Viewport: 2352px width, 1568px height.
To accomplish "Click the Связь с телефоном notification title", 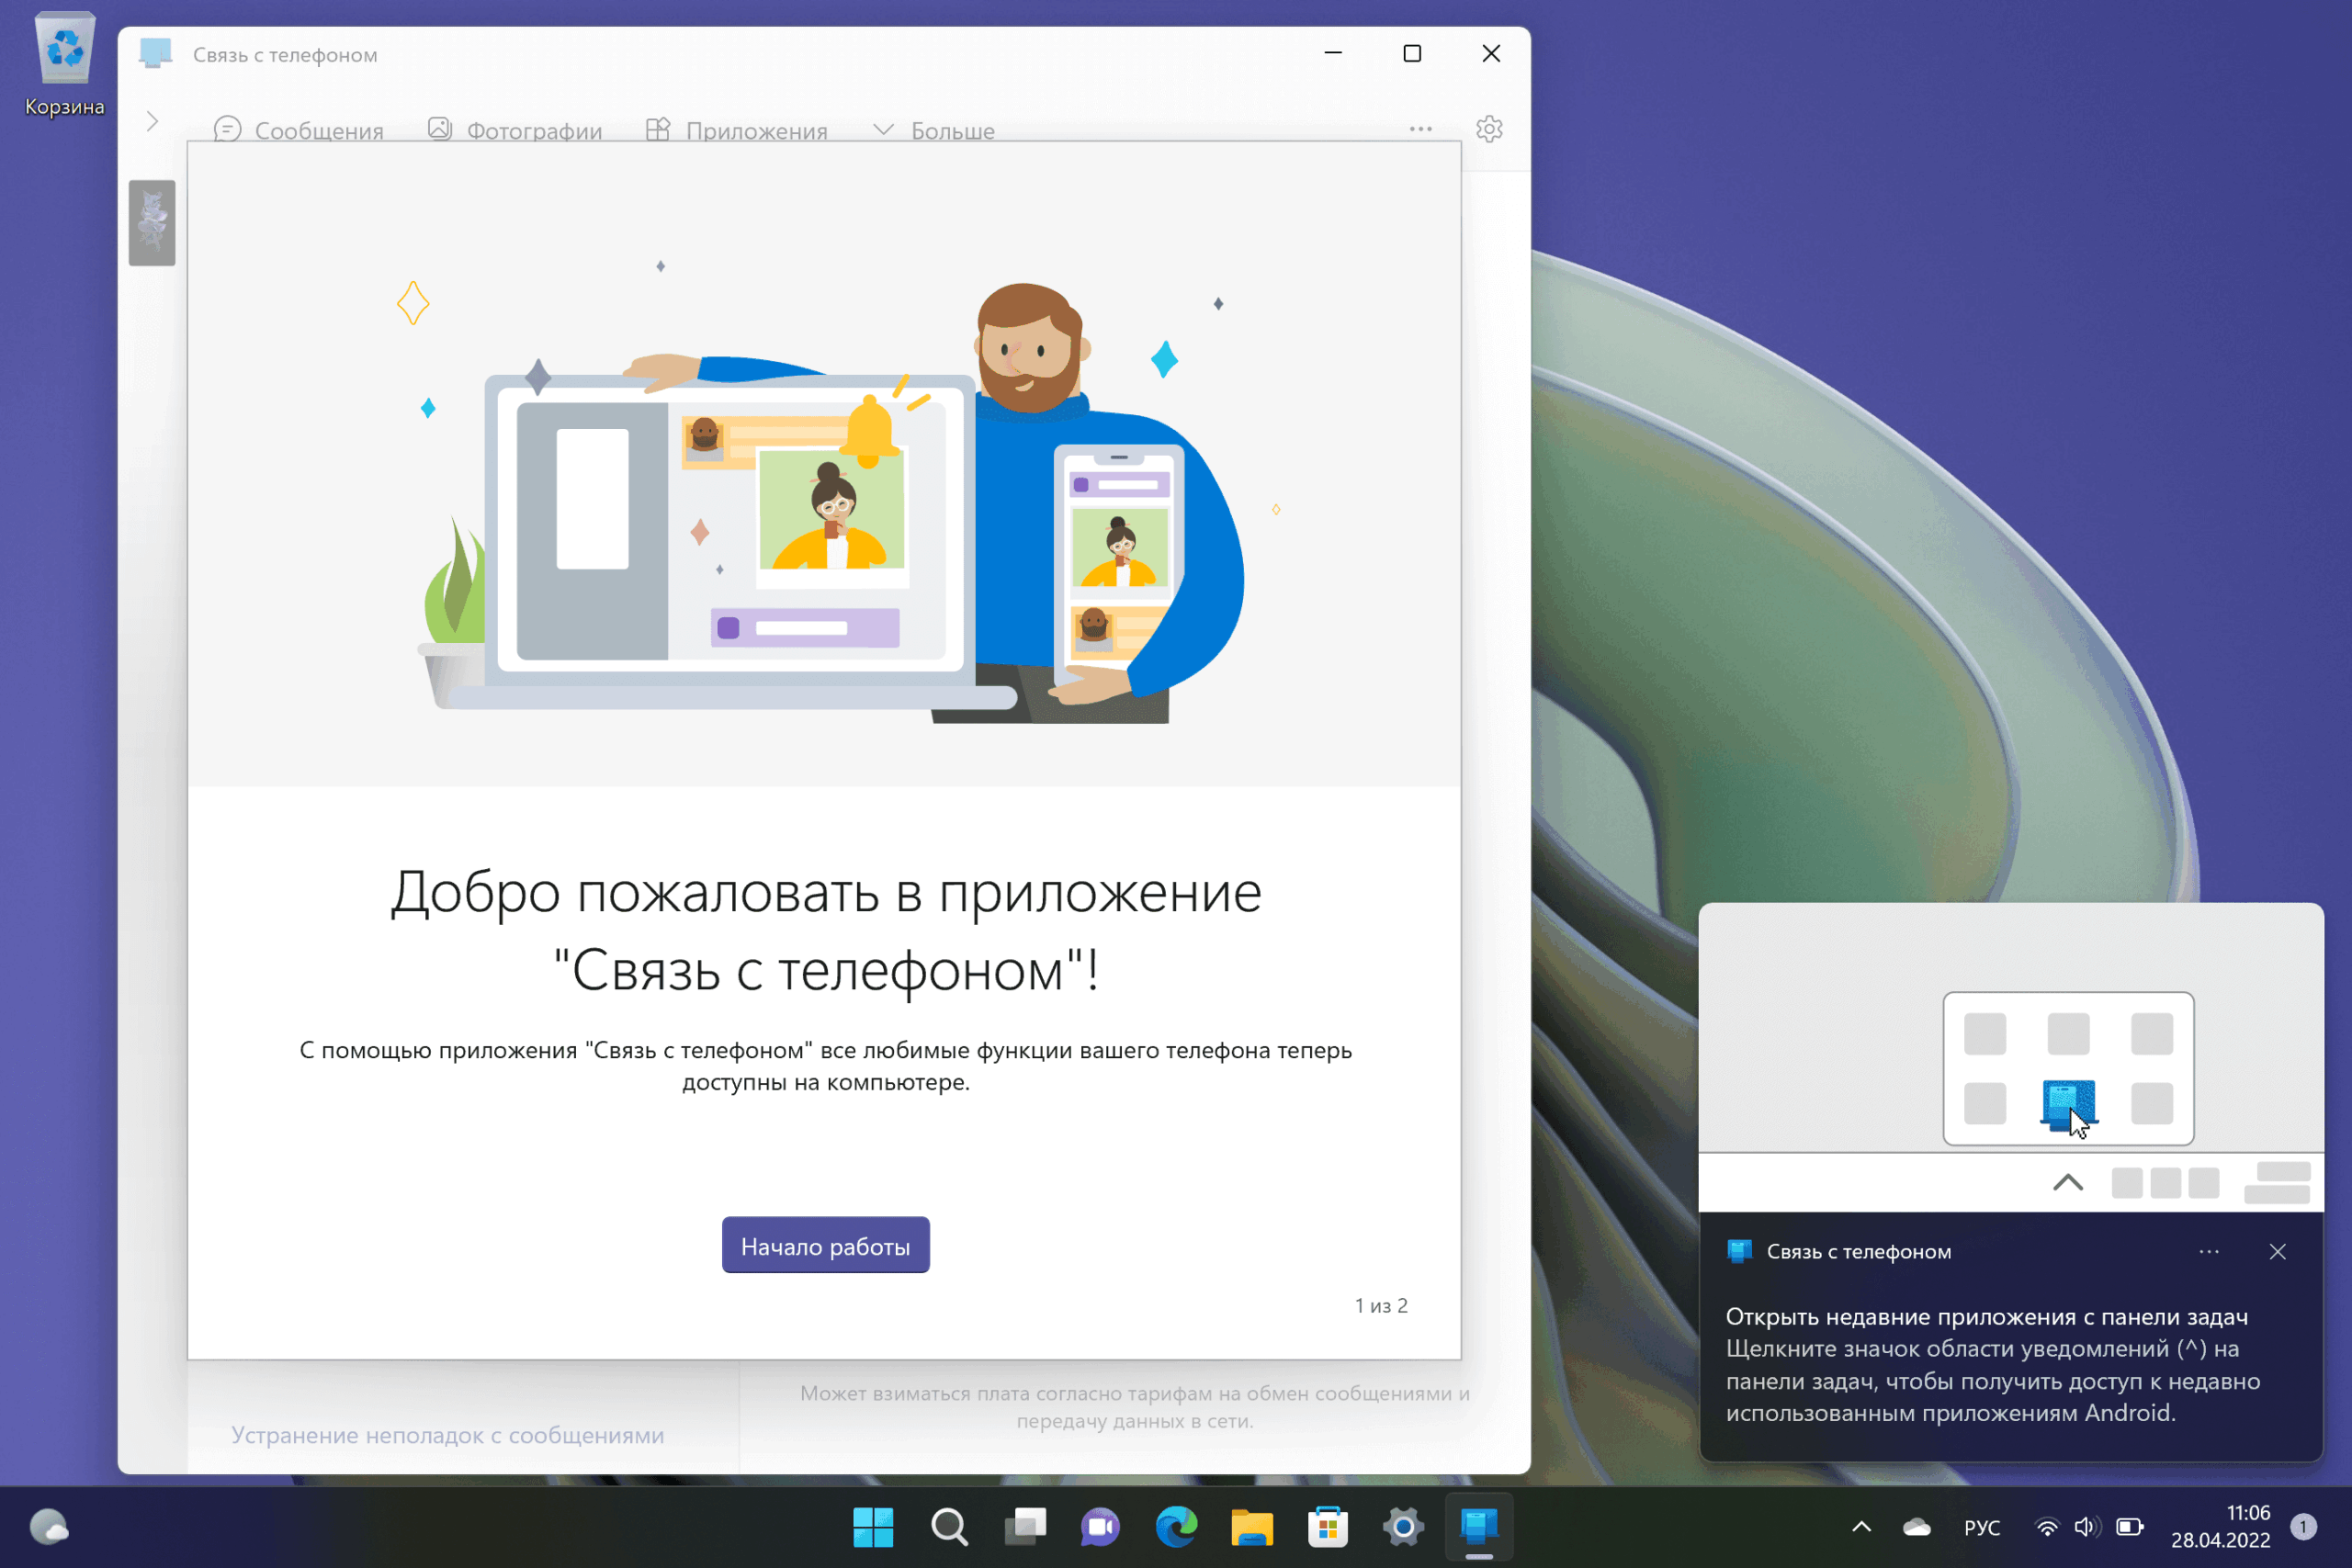I will 1858,1251.
